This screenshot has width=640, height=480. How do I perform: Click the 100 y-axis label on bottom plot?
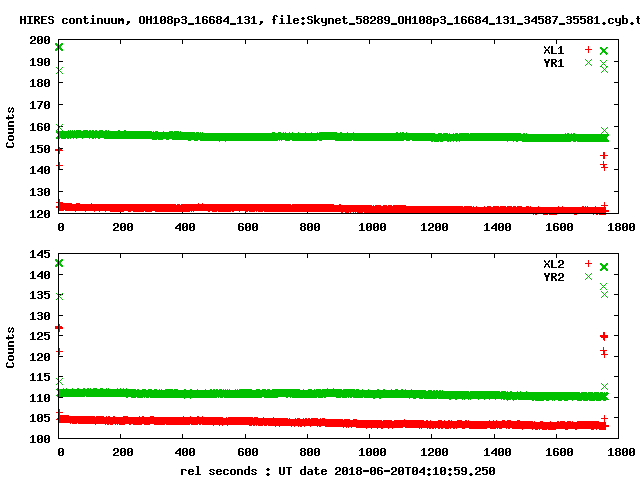point(40,439)
